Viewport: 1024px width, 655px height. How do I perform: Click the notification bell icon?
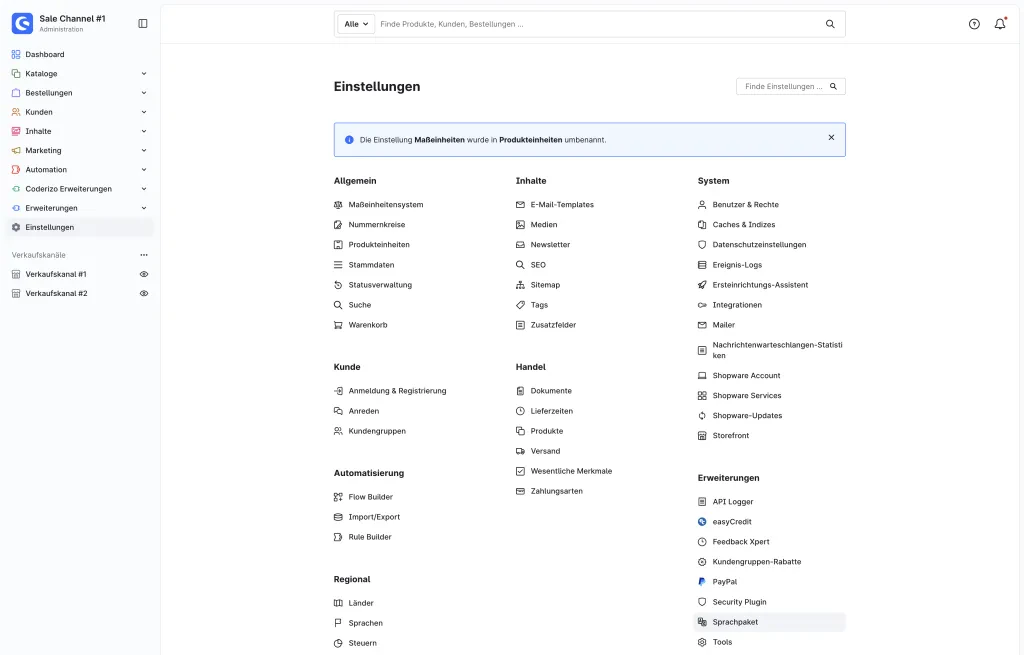[1000, 24]
